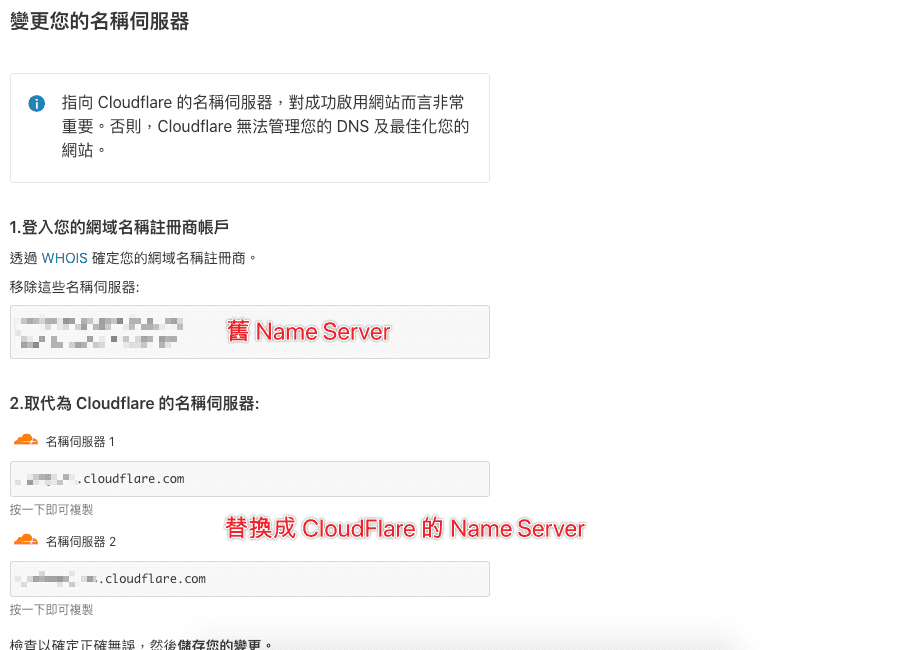Image resolution: width=920 pixels, height=650 pixels.
Task: Click the label 名稱伺服器 2
Action: coord(80,541)
